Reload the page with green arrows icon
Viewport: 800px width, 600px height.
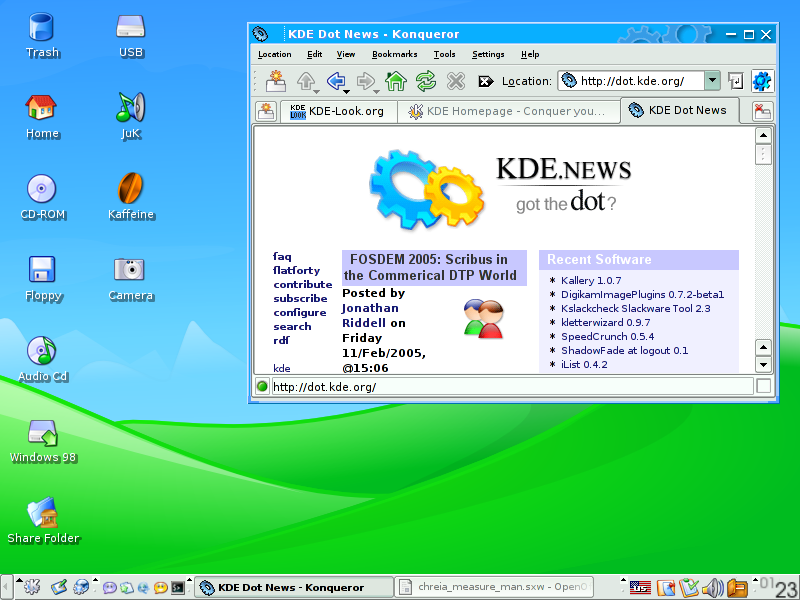coord(426,81)
